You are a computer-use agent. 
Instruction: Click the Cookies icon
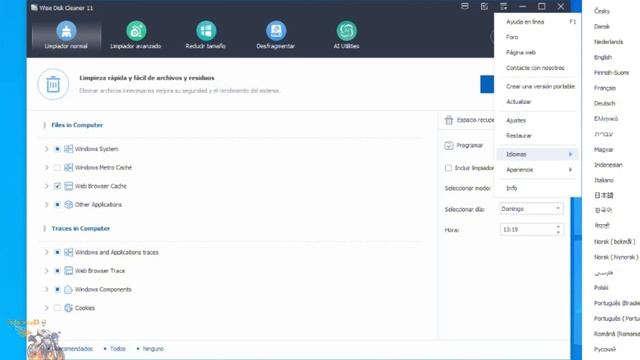(68, 308)
